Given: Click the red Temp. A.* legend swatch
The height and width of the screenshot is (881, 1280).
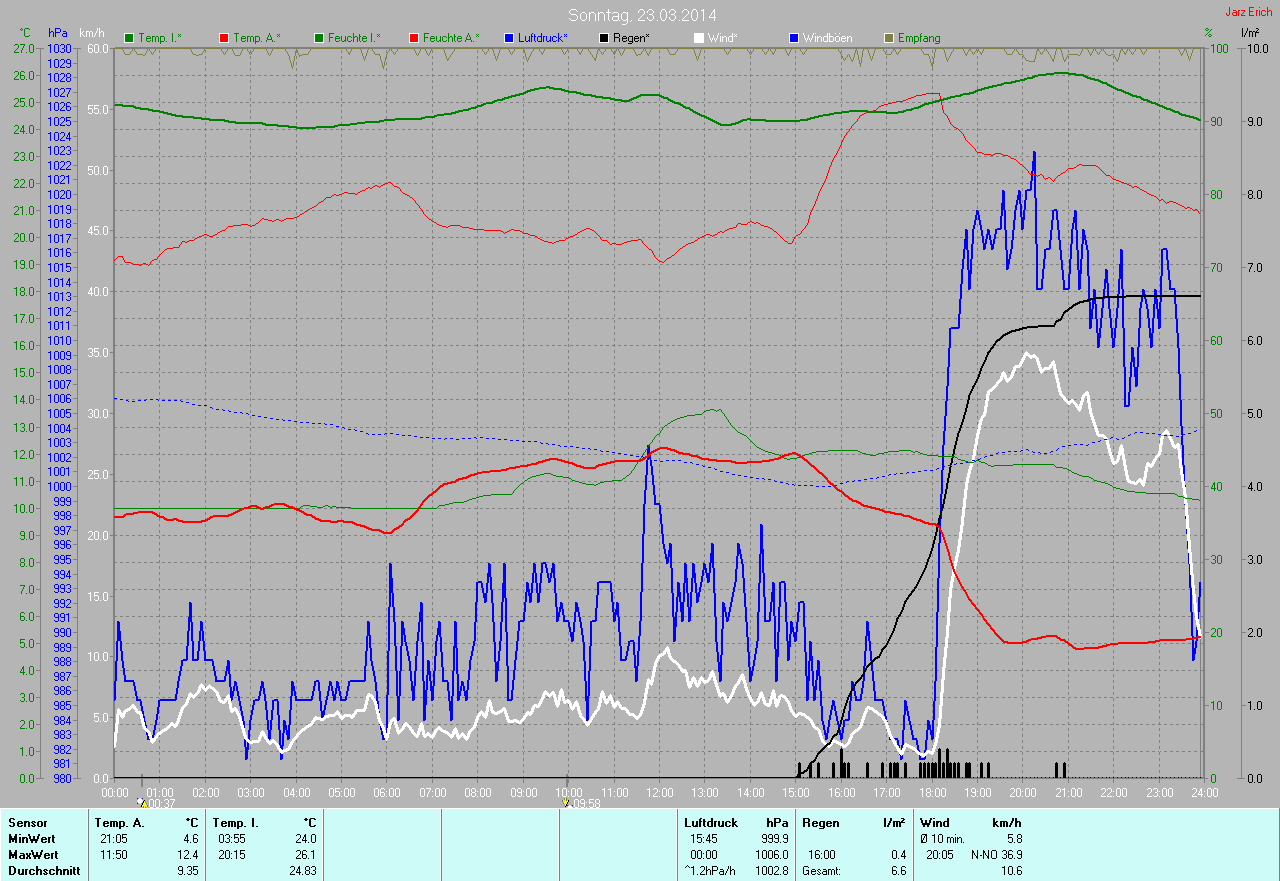Looking at the screenshot, I should point(224,38).
